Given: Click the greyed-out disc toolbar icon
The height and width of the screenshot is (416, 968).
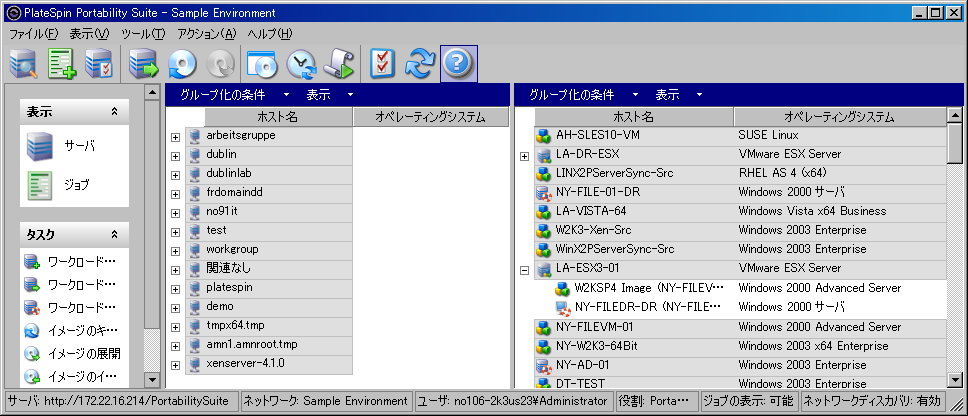Looking at the screenshot, I should point(220,64).
